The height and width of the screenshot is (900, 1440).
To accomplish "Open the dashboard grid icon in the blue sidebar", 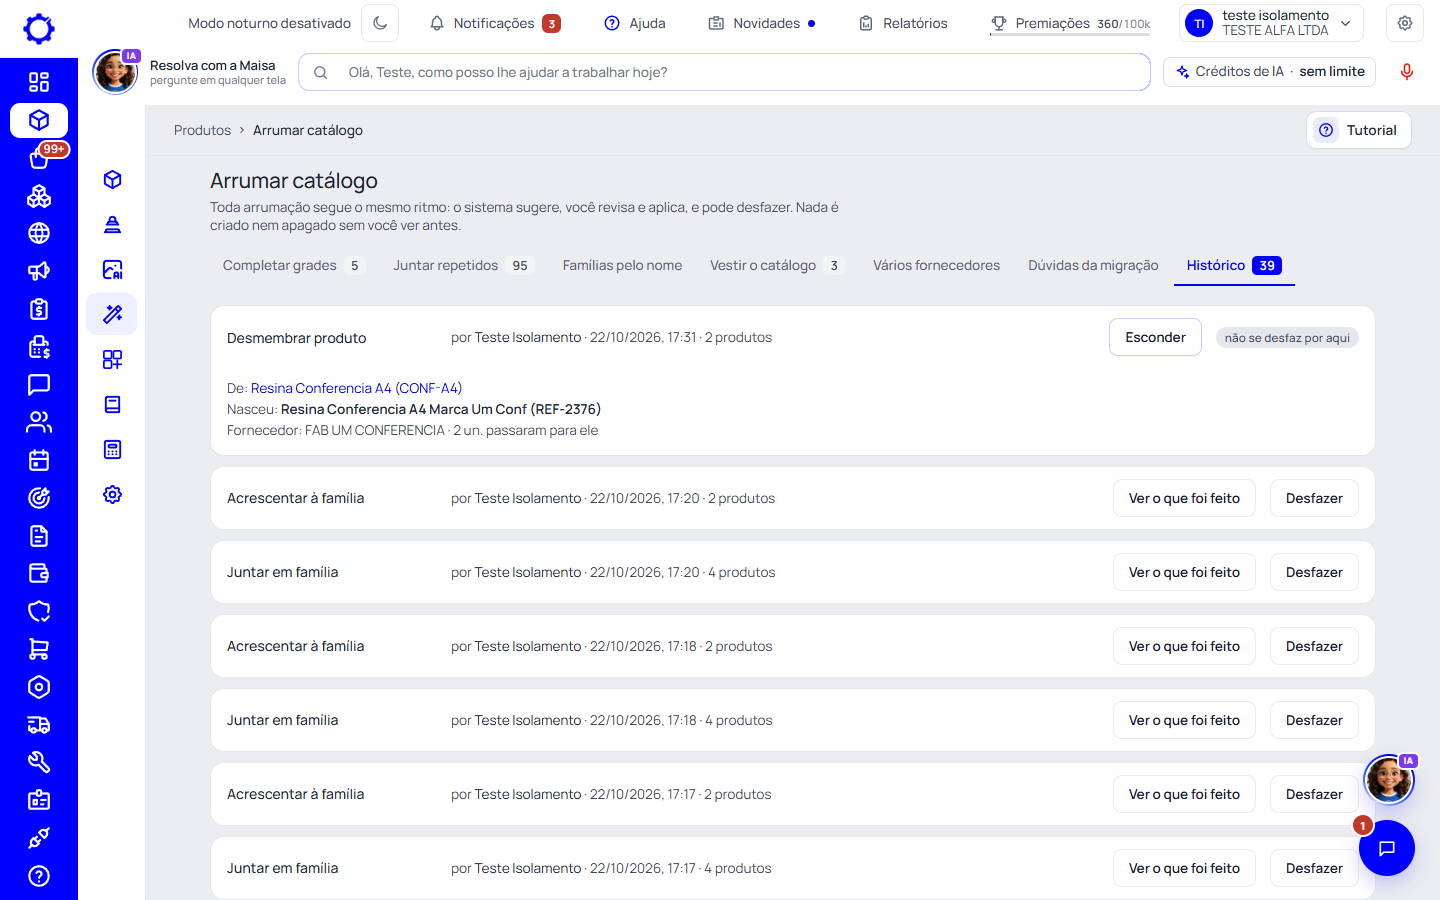I will point(39,82).
